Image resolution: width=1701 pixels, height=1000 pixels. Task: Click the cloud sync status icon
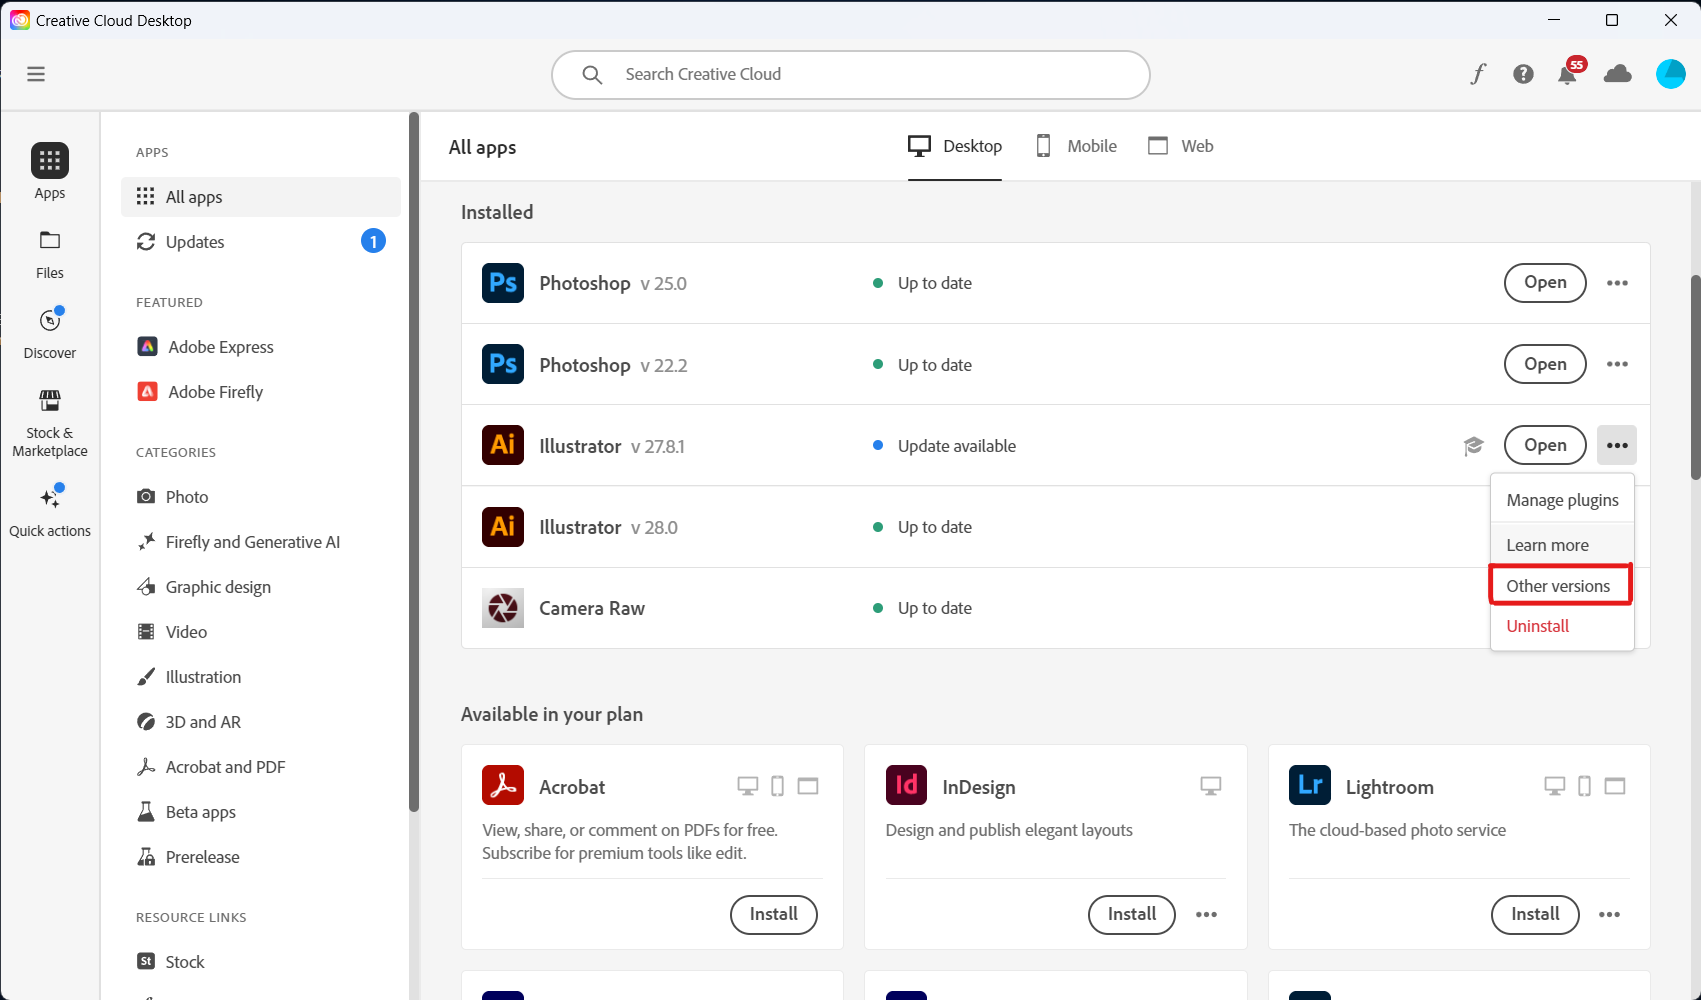click(x=1617, y=74)
